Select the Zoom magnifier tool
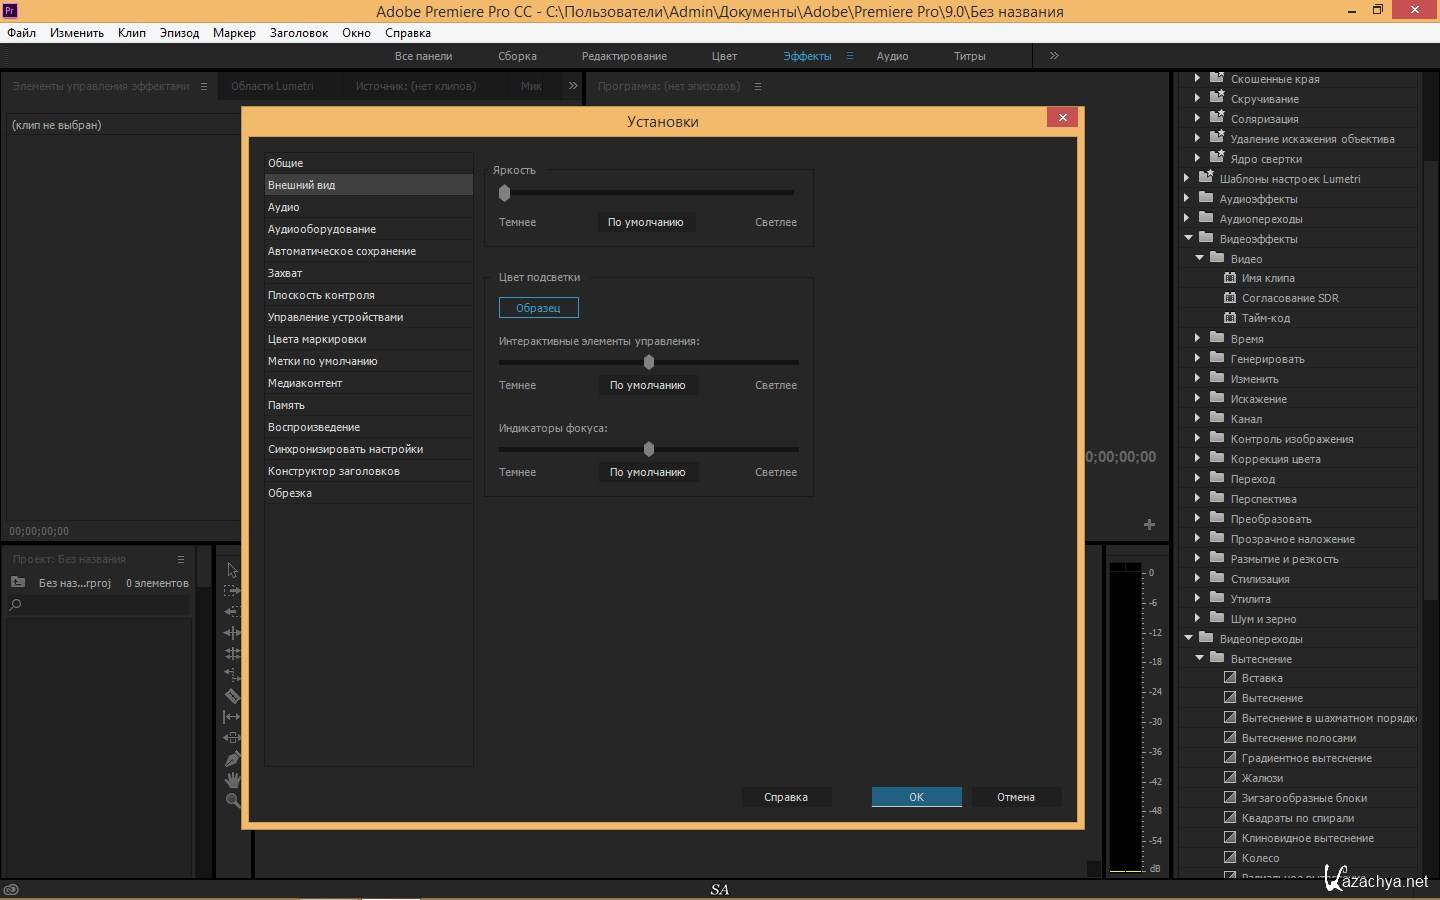1440x900 pixels. pos(232,801)
